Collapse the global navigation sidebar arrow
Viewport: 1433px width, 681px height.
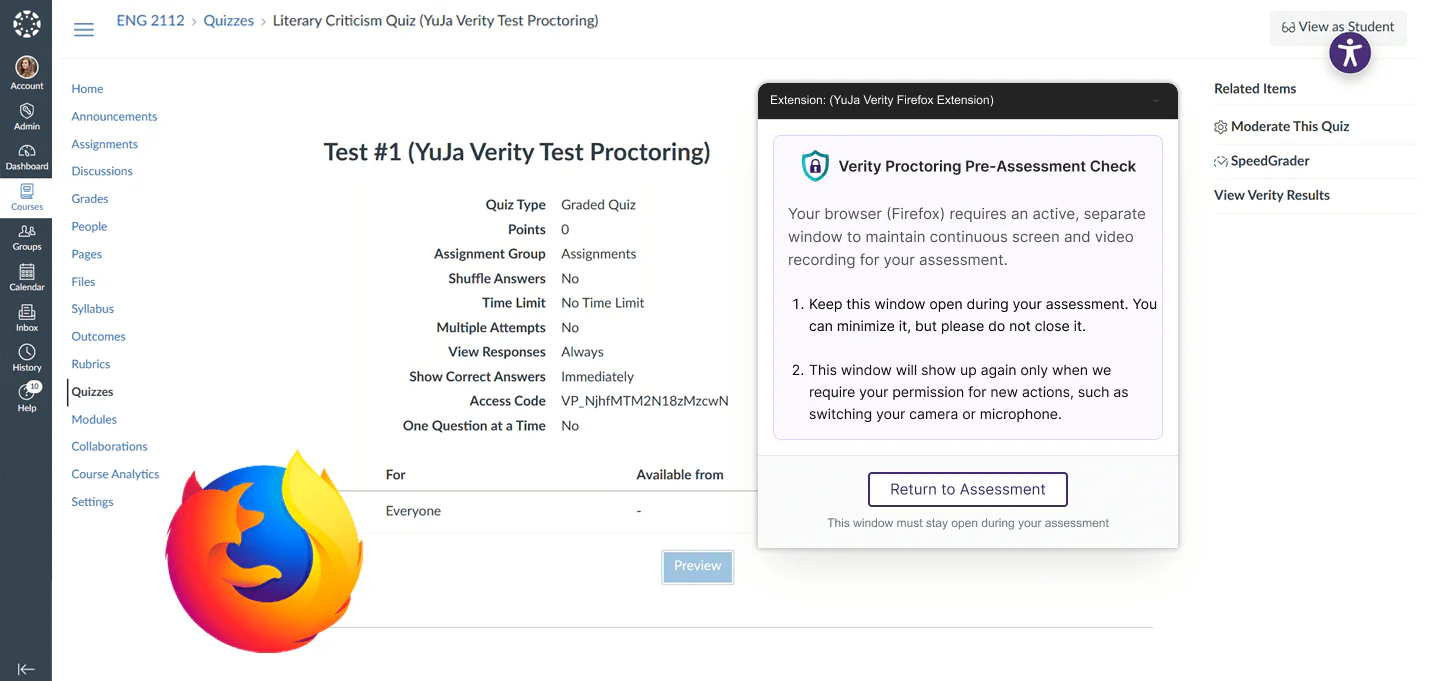(26, 669)
